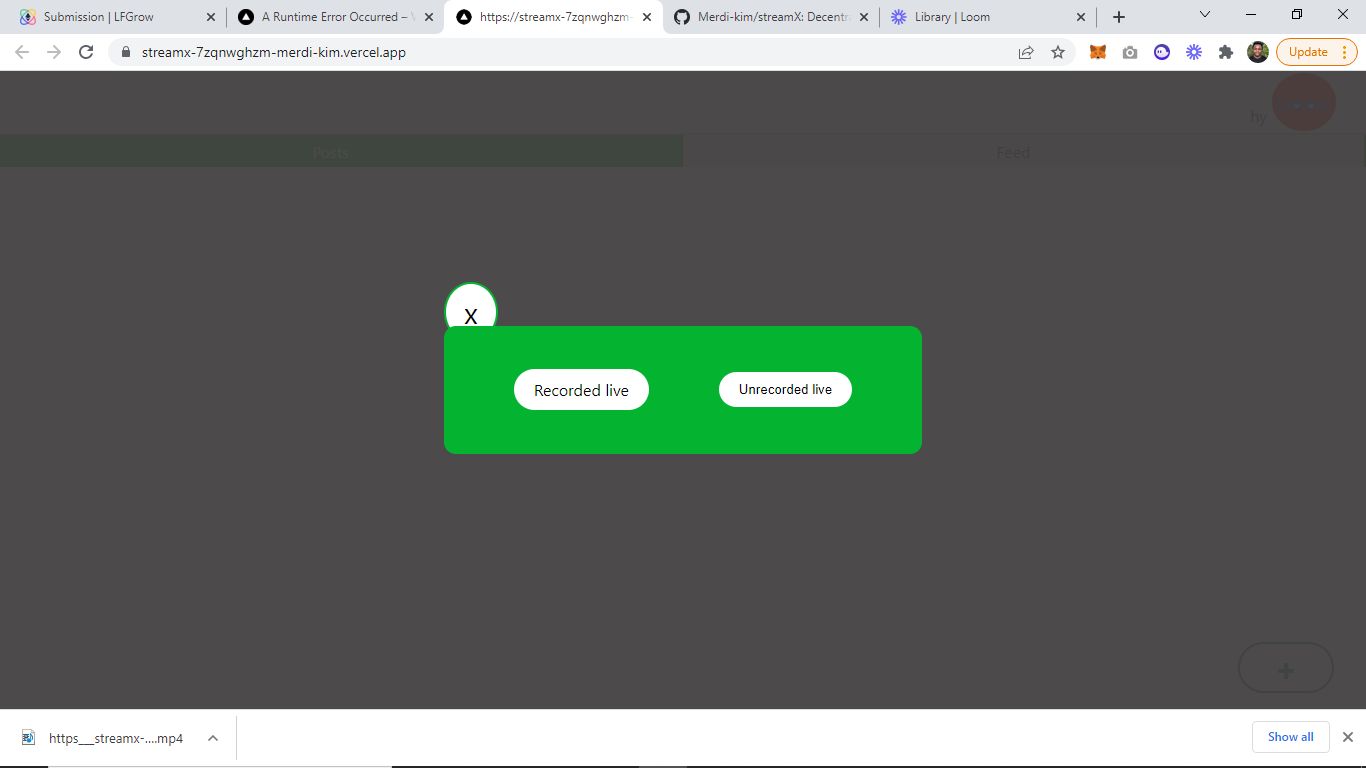Open the round profile avatar
This screenshot has width=1366, height=768.
1304,102
